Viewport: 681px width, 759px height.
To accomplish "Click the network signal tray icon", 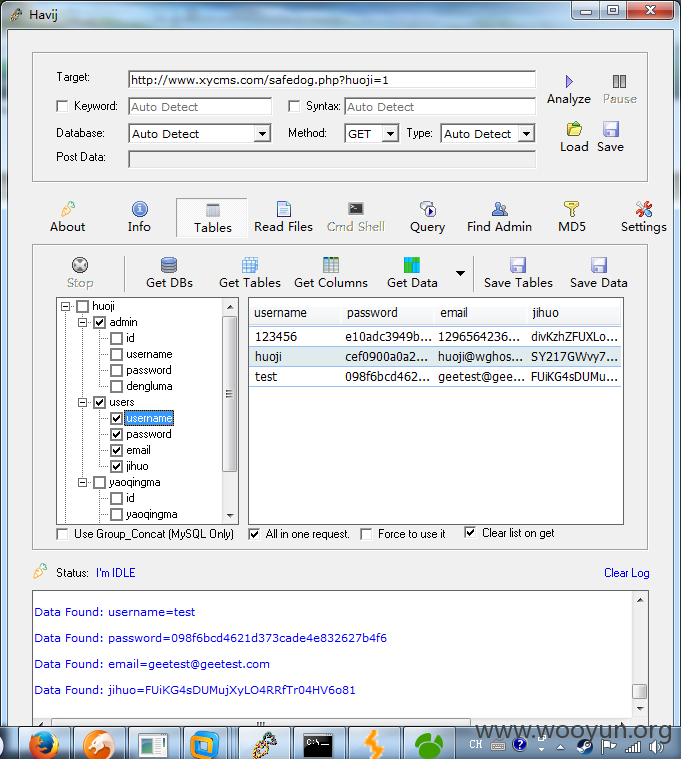I will coord(633,747).
